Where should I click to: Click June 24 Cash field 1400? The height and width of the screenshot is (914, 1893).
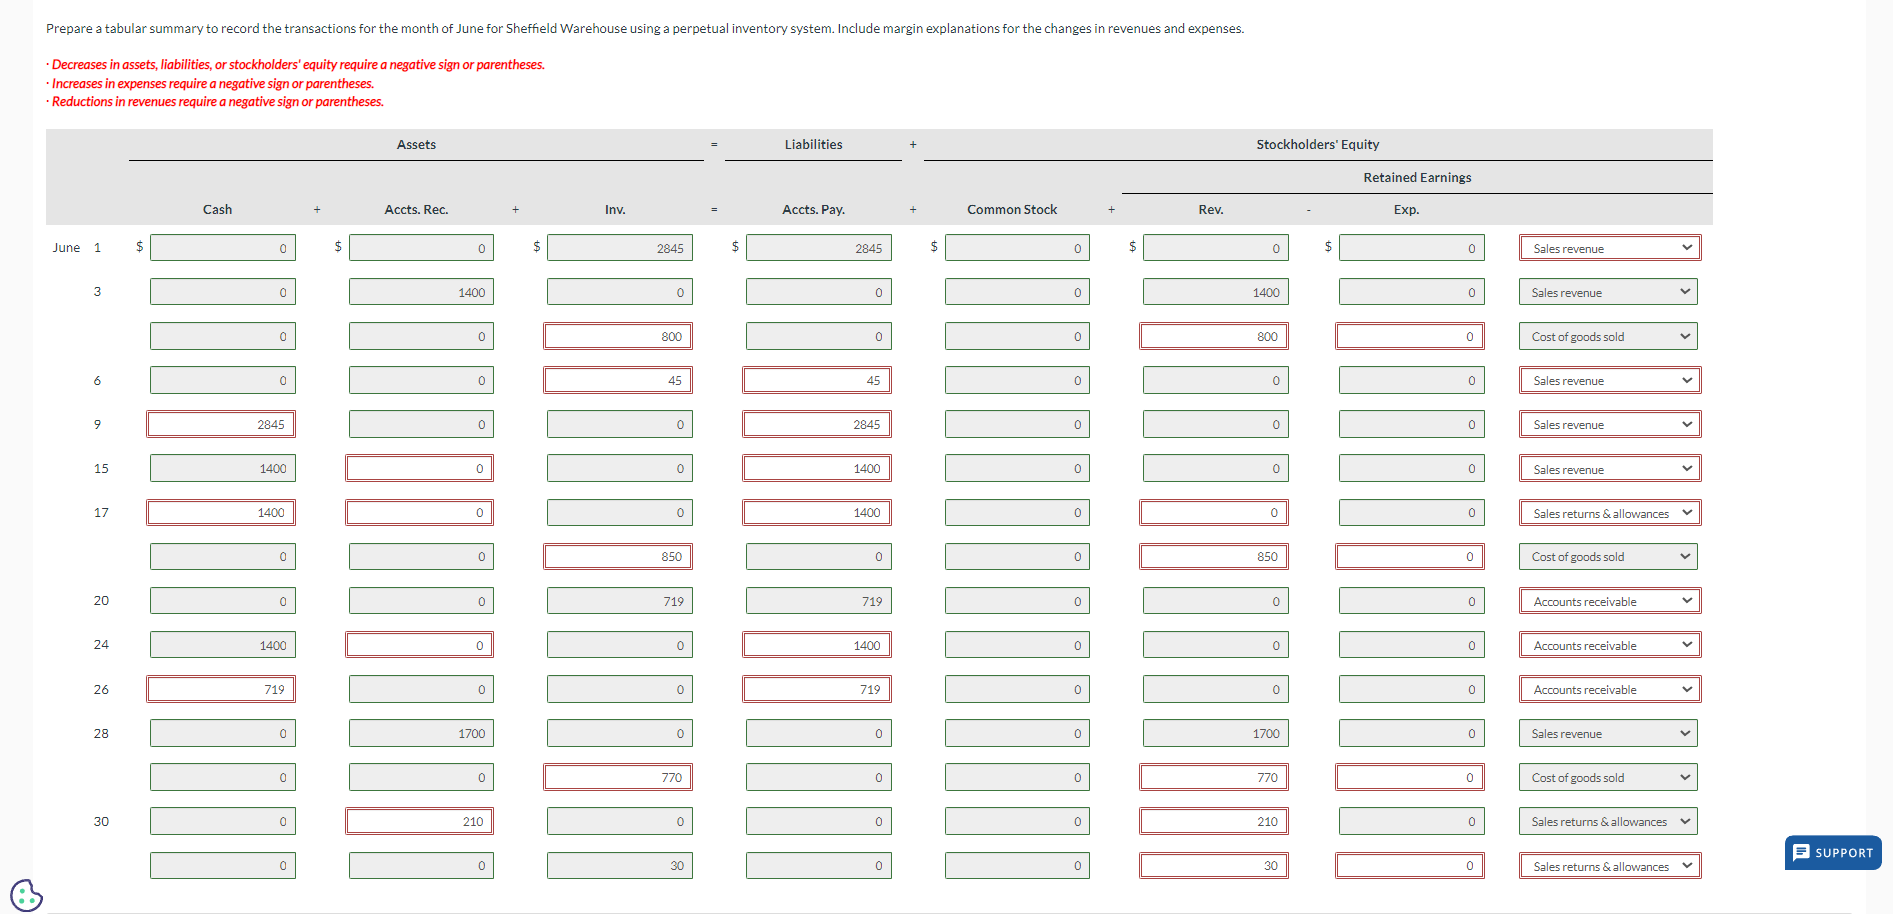[223, 645]
